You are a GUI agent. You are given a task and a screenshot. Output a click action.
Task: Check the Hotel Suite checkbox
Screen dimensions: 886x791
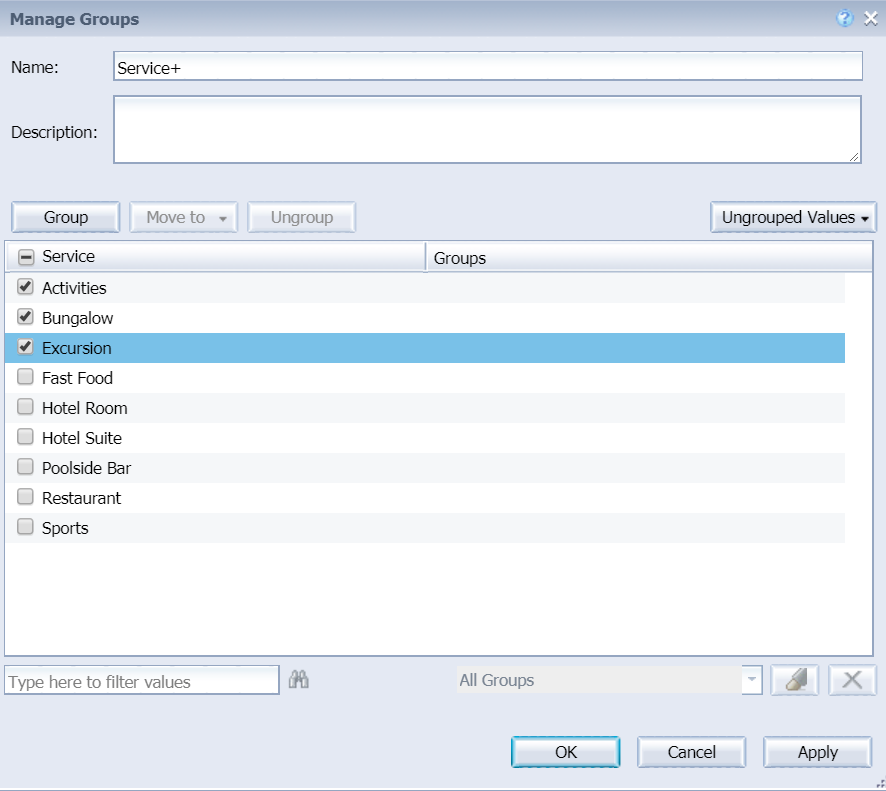[26, 437]
